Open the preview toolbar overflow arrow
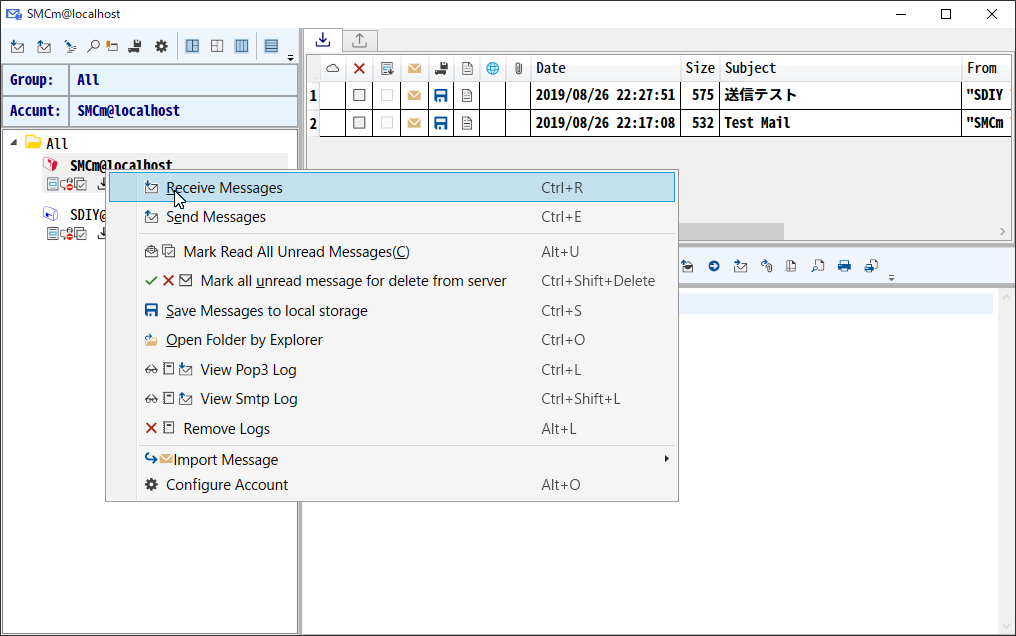This screenshot has height=636, width=1016. click(892, 278)
